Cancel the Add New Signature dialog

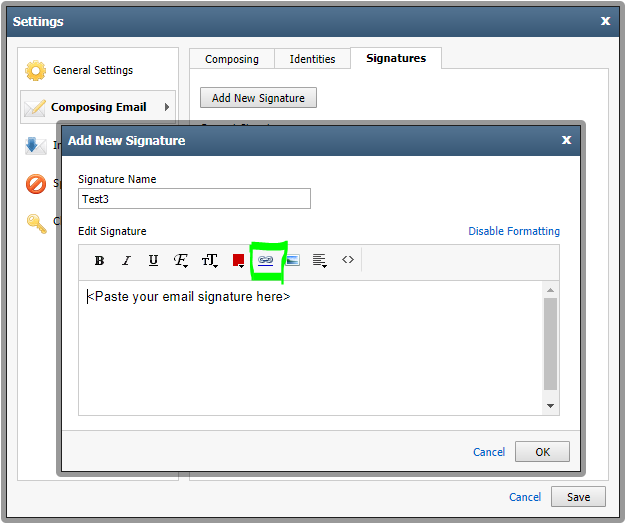(490, 453)
